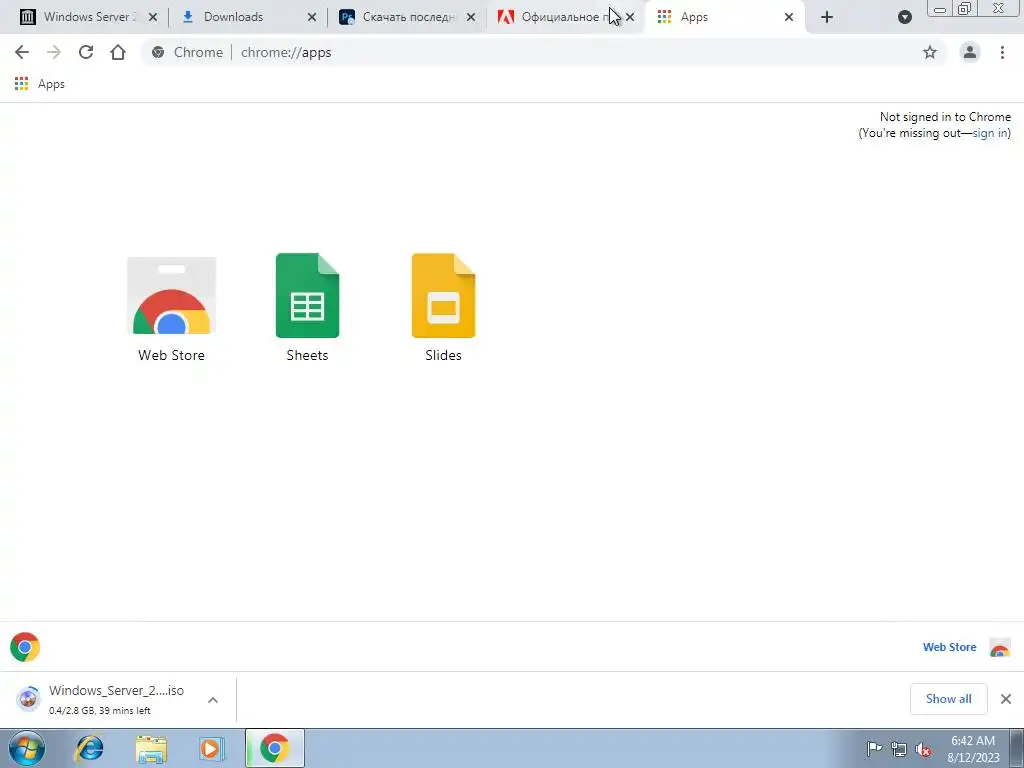The width and height of the screenshot is (1024, 768).
Task: Click 0.4/2.8 GB download status text
Action: (x=99, y=711)
